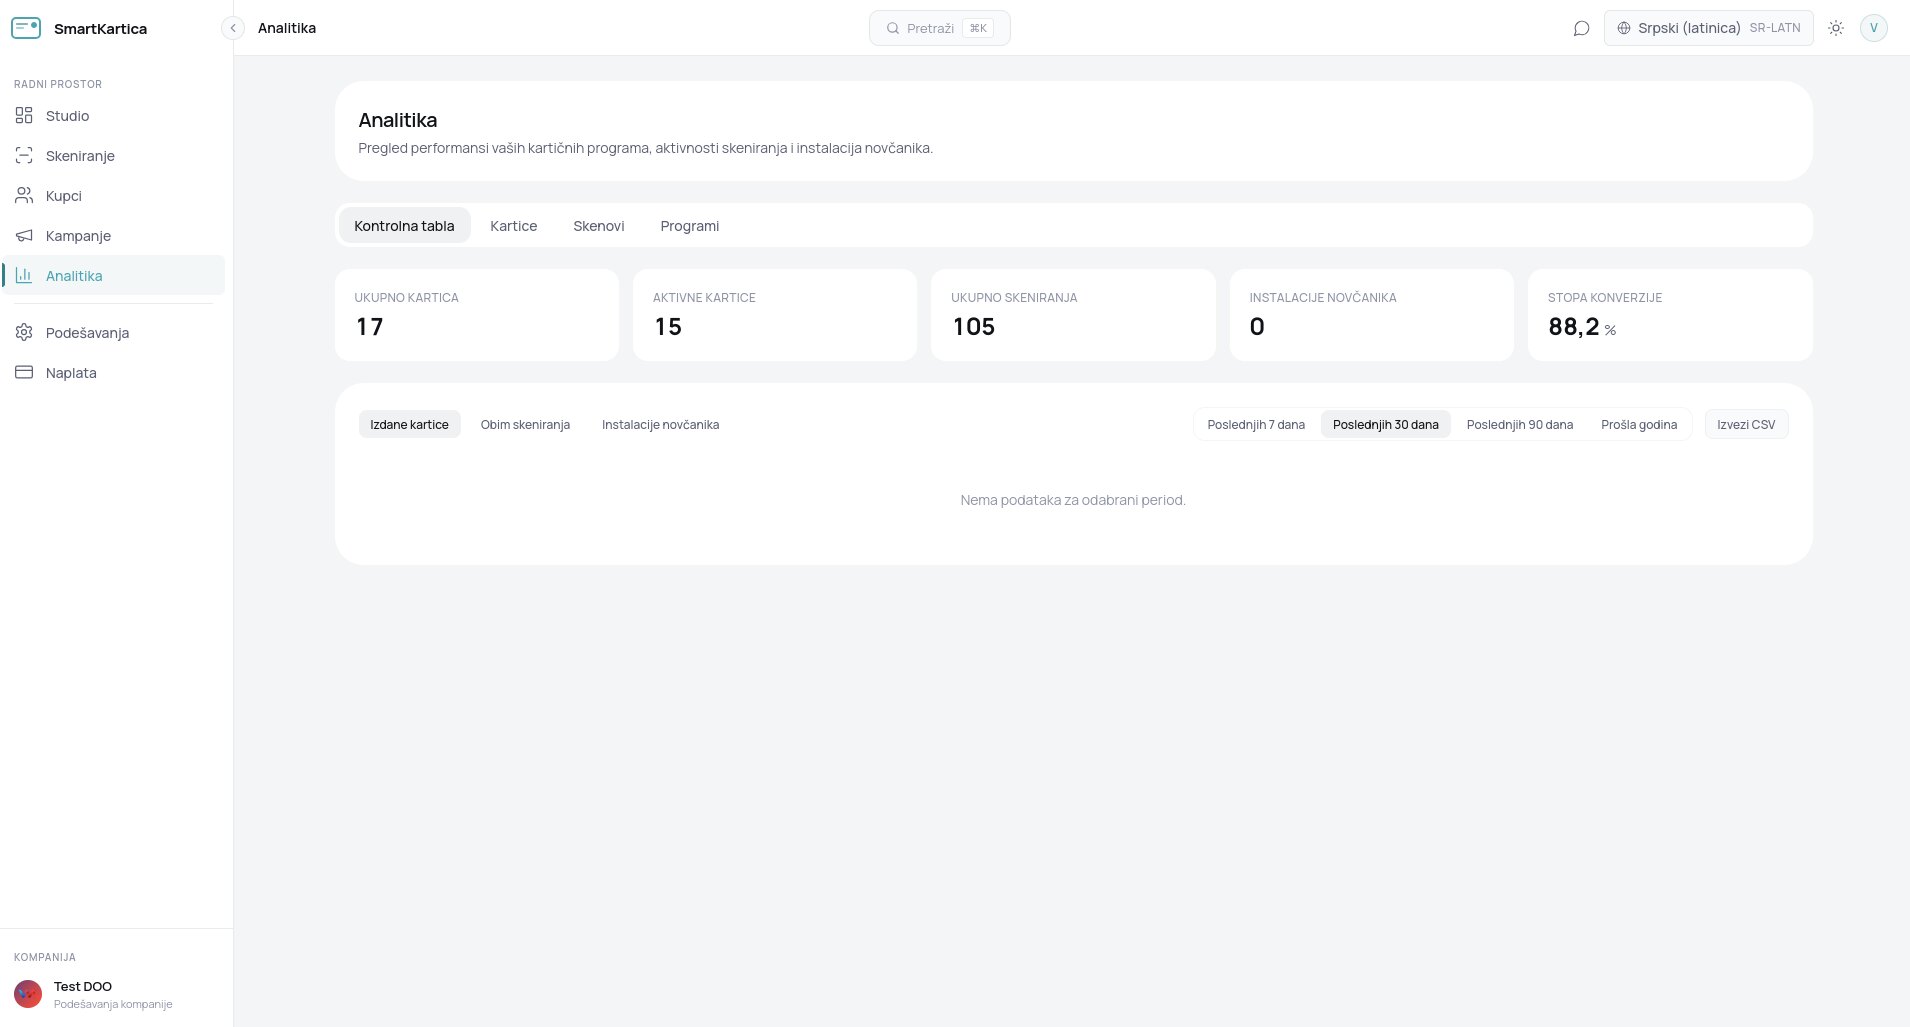1910x1027 pixels.
Task: Click the Skeniranje scan icon
Action: [x=24, y=156]
